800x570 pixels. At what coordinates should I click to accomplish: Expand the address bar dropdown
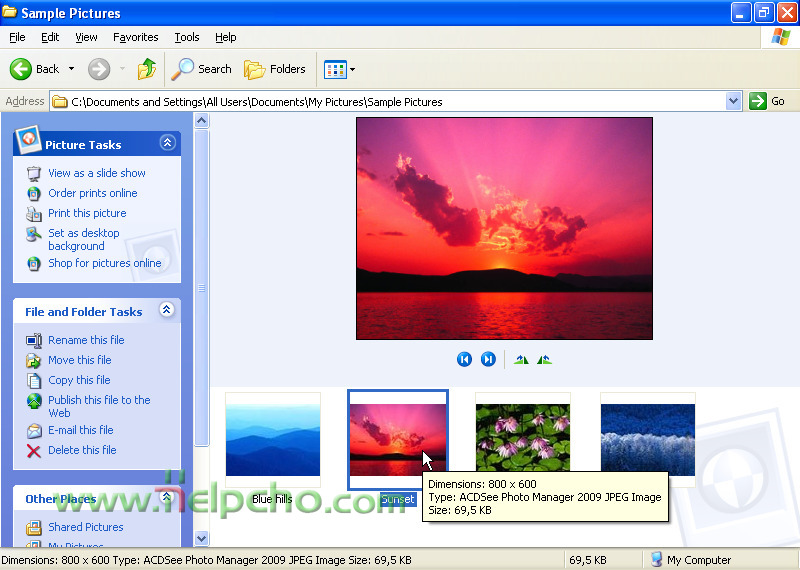(733, 101)
